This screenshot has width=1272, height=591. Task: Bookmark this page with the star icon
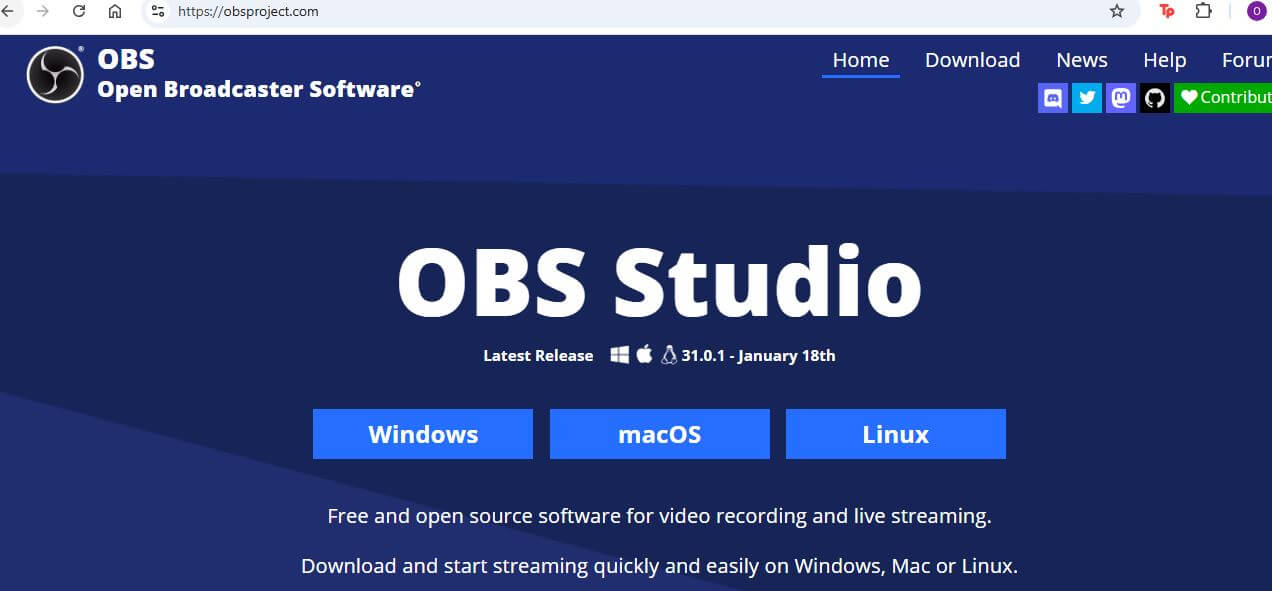point(1117,11)
